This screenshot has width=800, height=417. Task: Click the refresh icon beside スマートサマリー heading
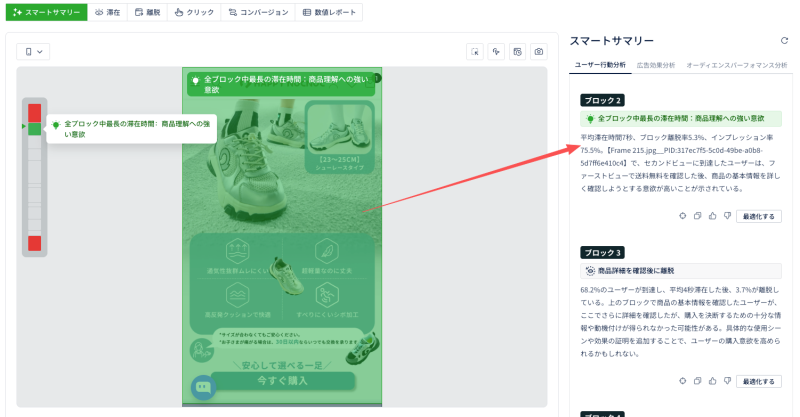click(x=784, y=41)
